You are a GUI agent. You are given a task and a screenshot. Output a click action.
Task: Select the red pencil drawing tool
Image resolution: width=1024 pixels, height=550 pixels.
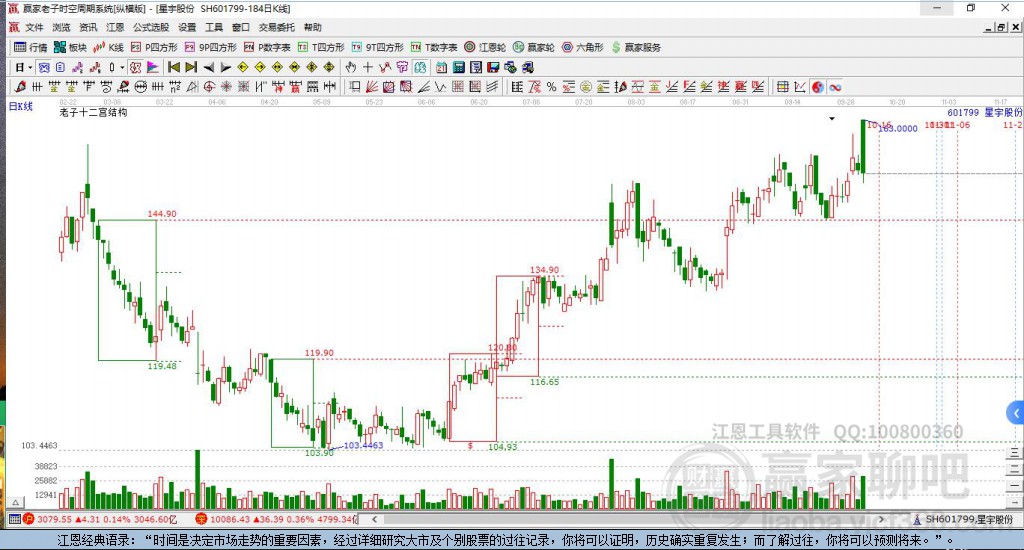click(20, 87)
